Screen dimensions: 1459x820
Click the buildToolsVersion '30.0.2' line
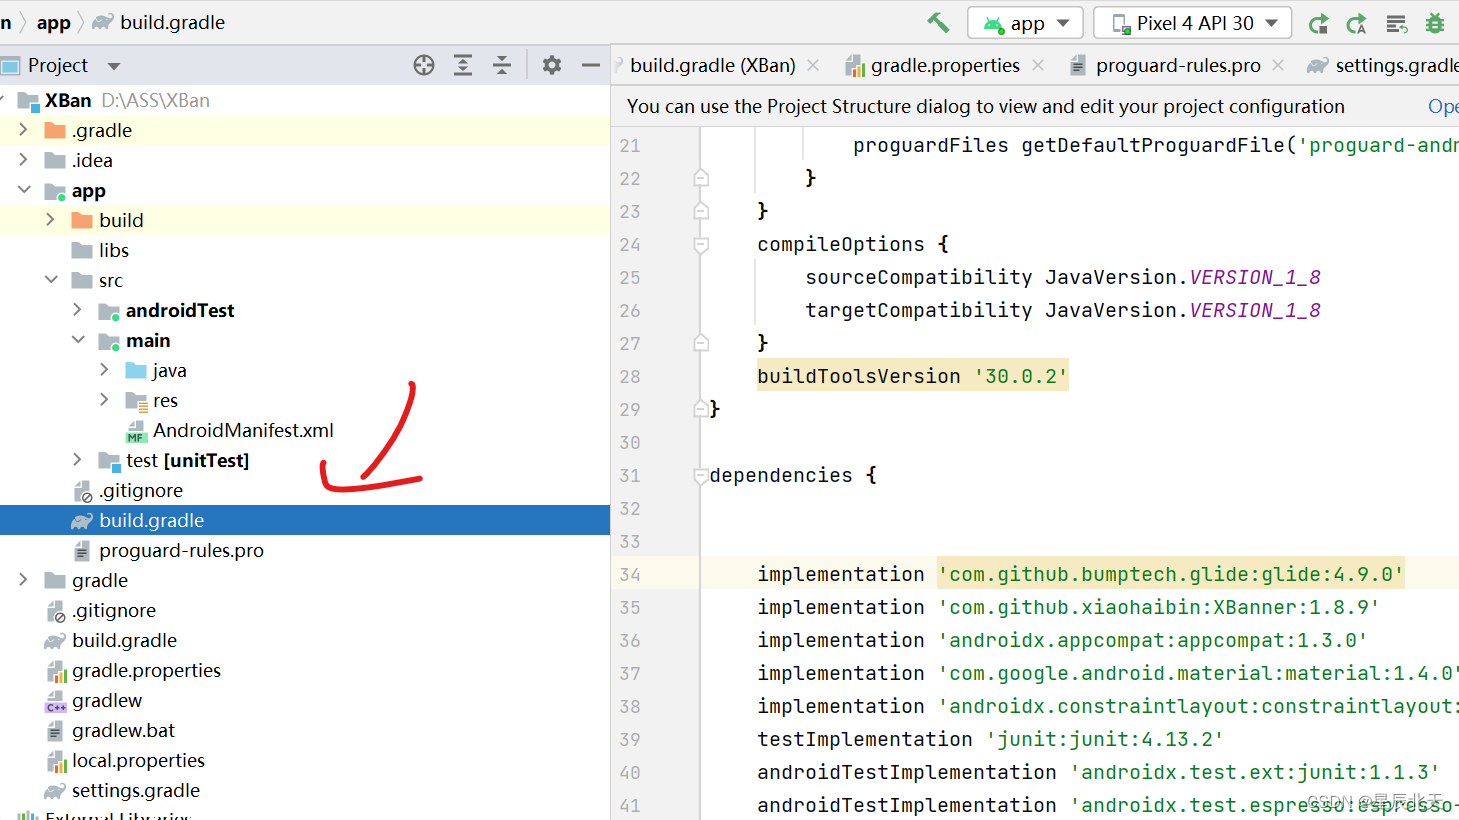912,376
